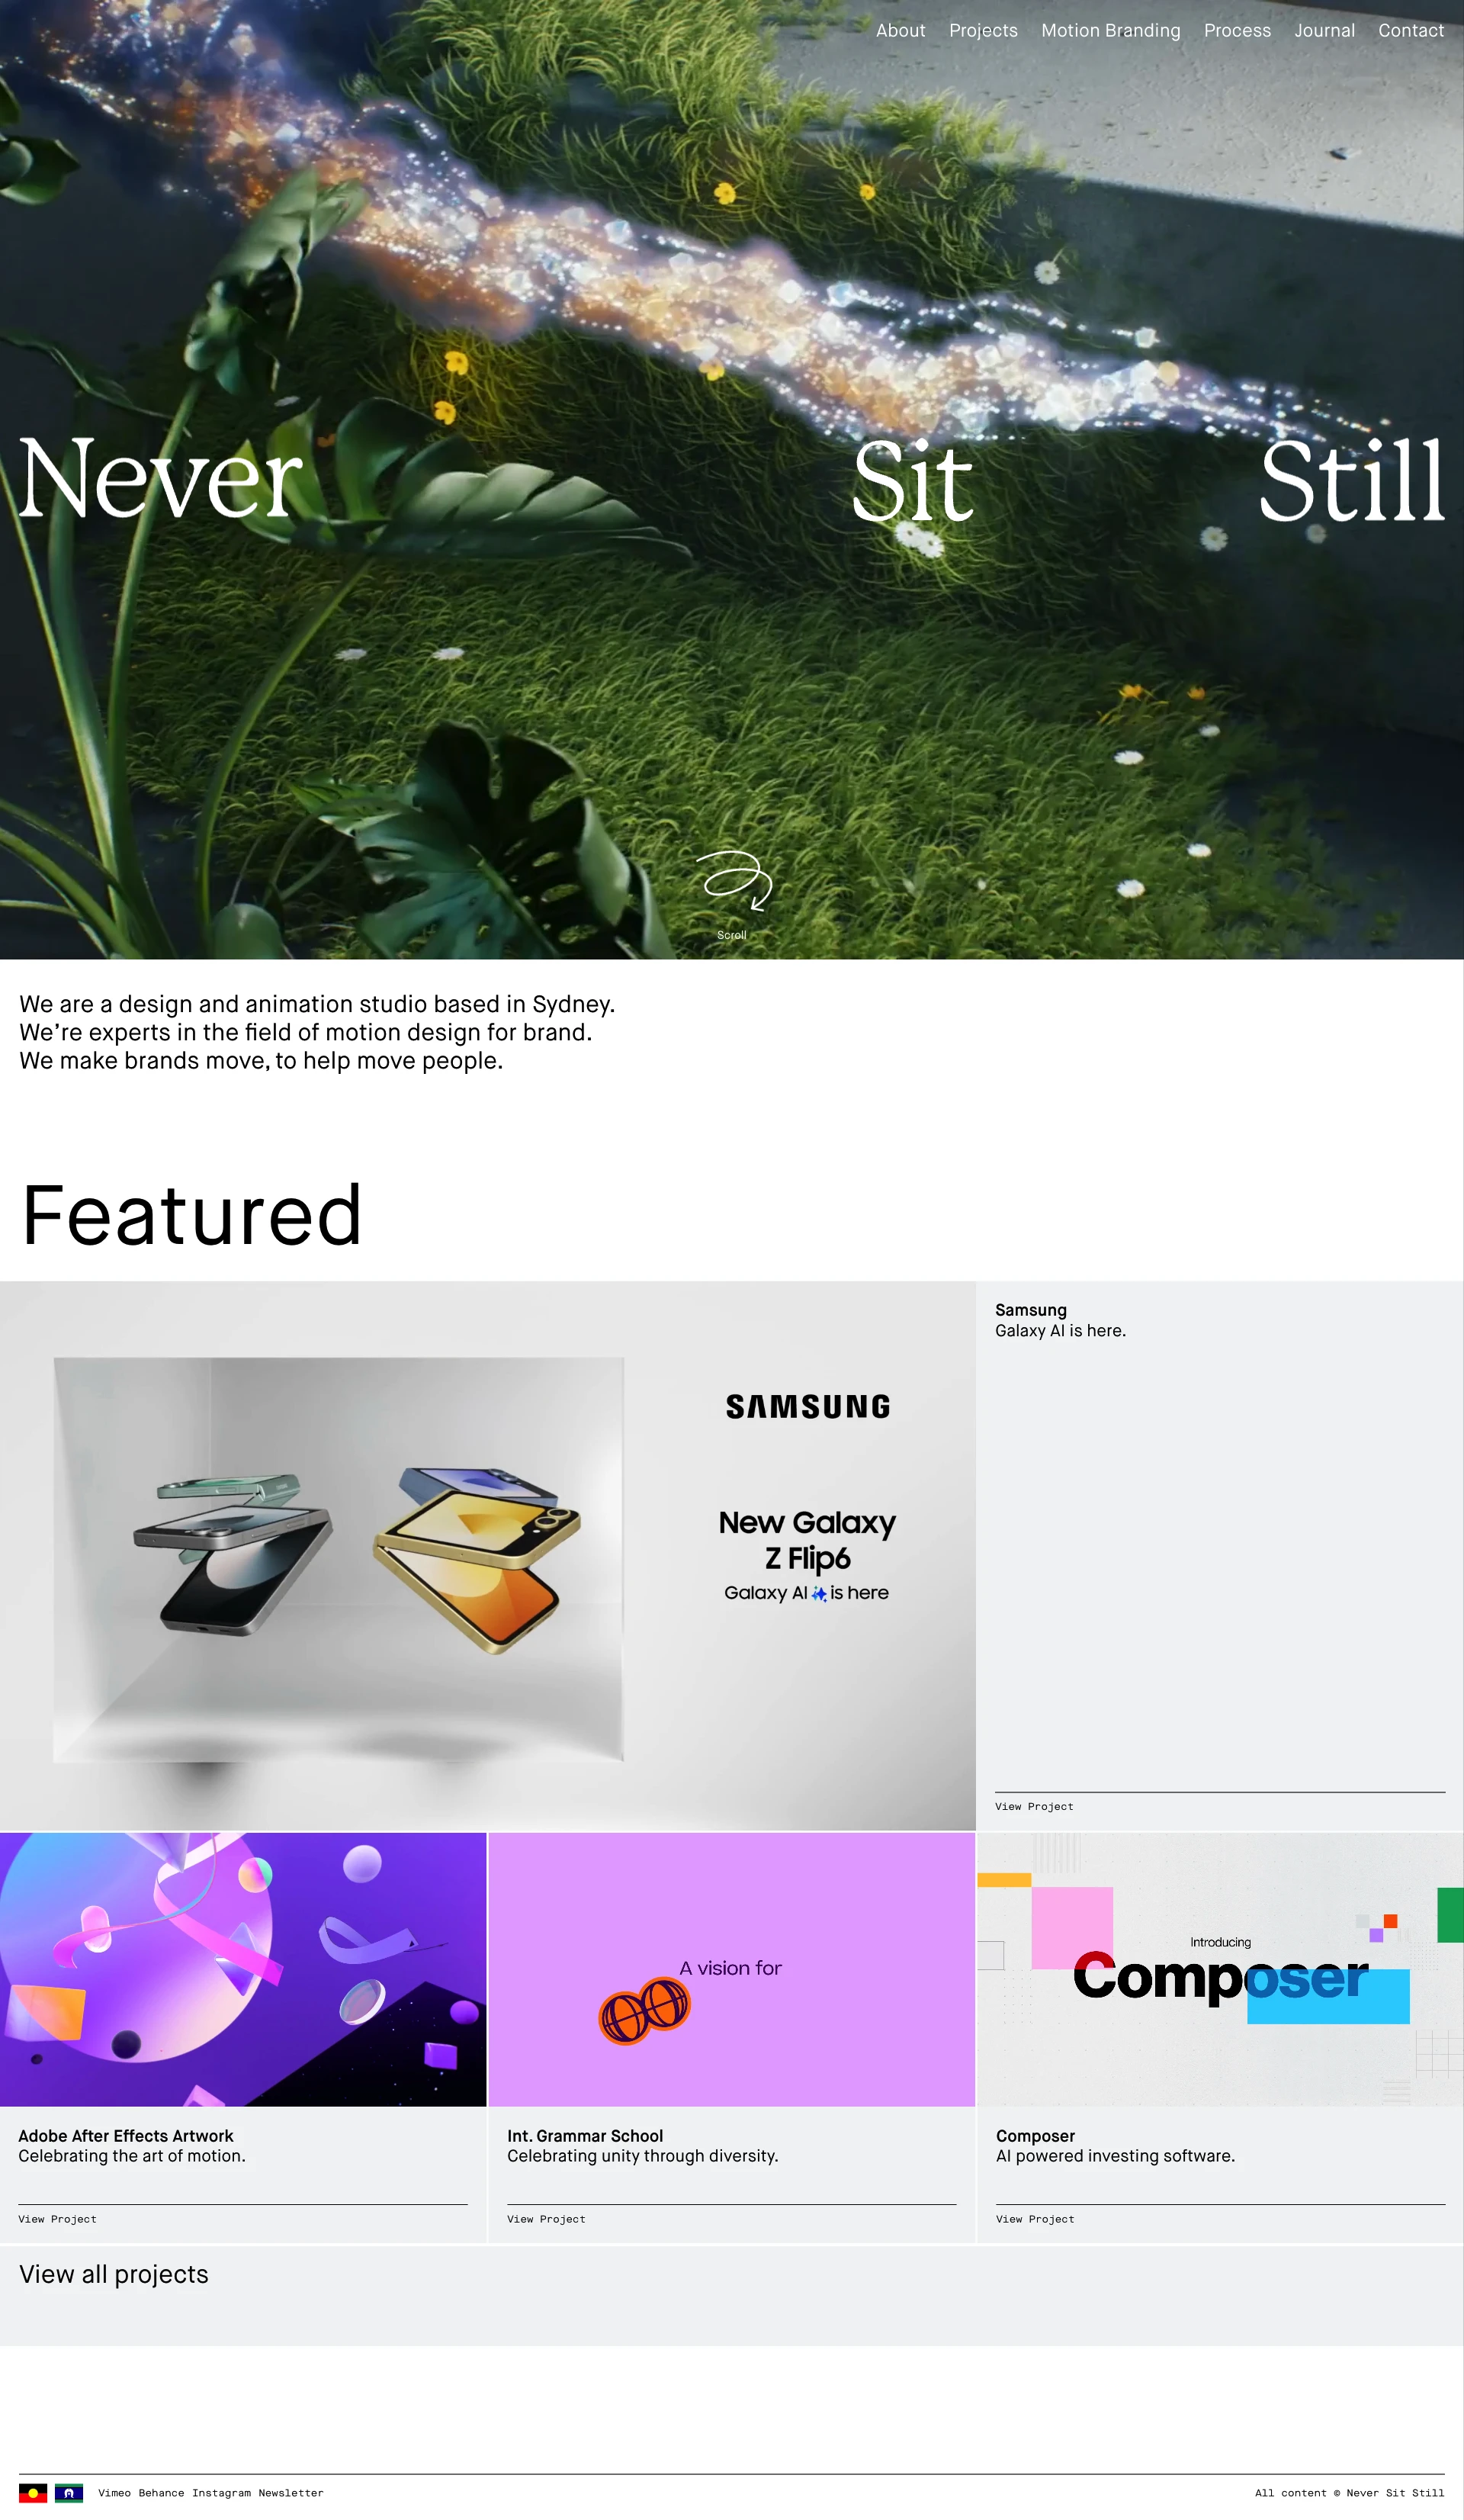Open Int. Grammar School project thumbnail
1464x2520 pixels.
(x=730, y=1969)
